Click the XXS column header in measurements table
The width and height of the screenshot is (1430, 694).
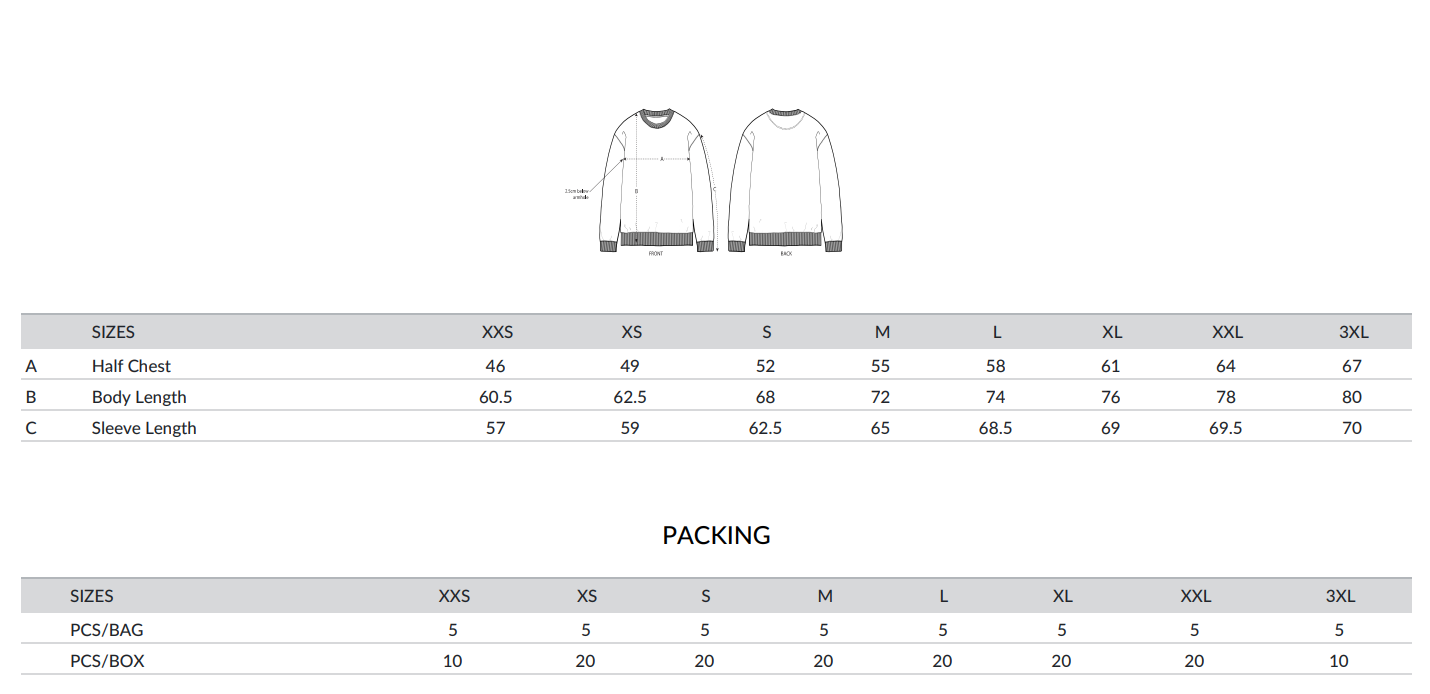(x=497, y=332)
